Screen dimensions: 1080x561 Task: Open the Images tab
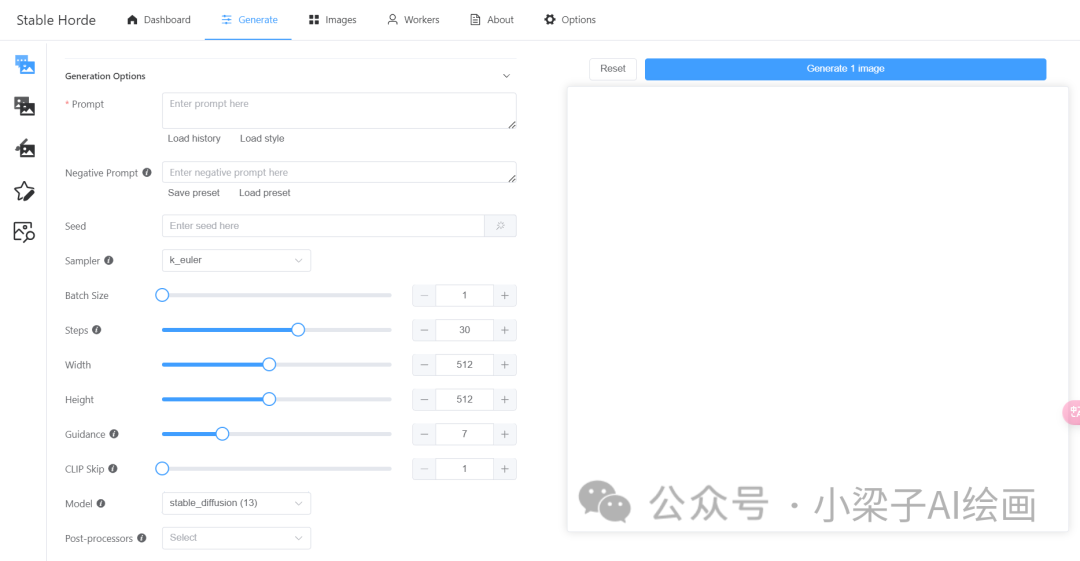click(x=333, y=20)
